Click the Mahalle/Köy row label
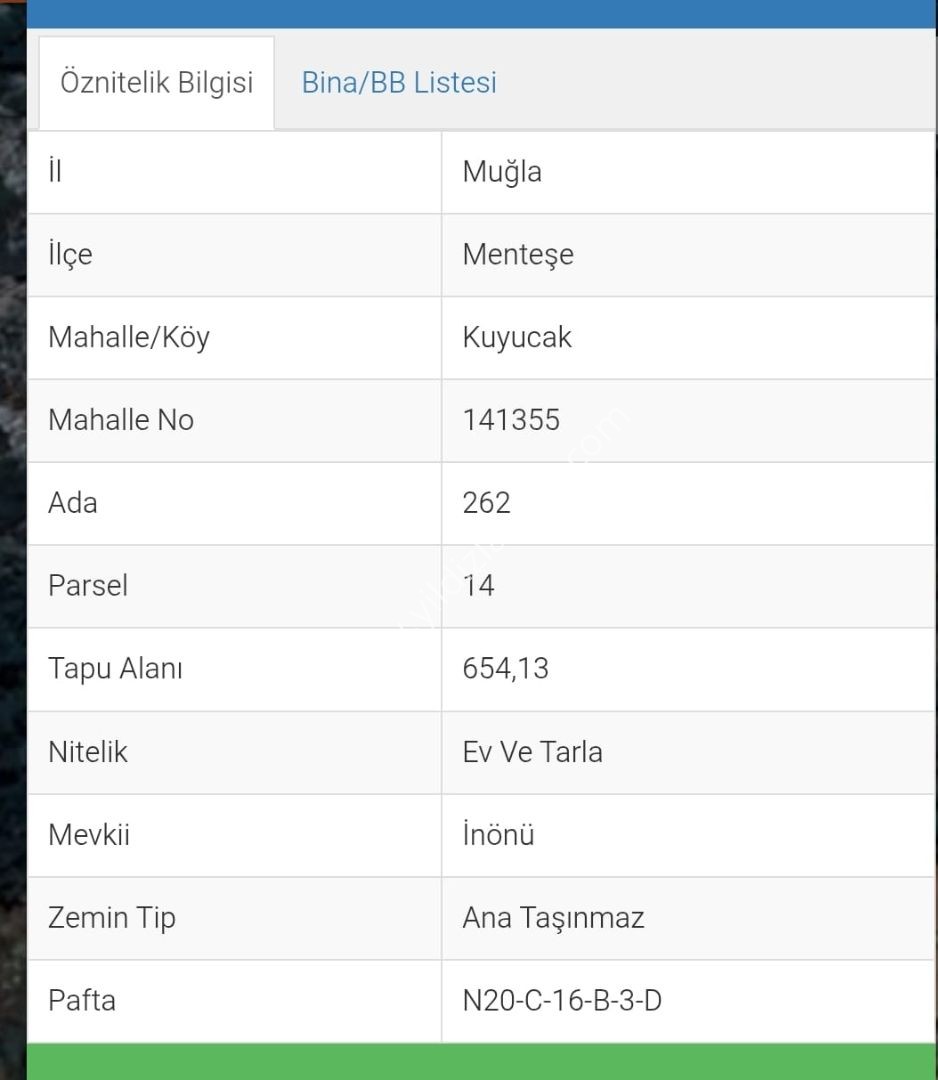Viewport: 938px width, 1080px height. point(129,338)
